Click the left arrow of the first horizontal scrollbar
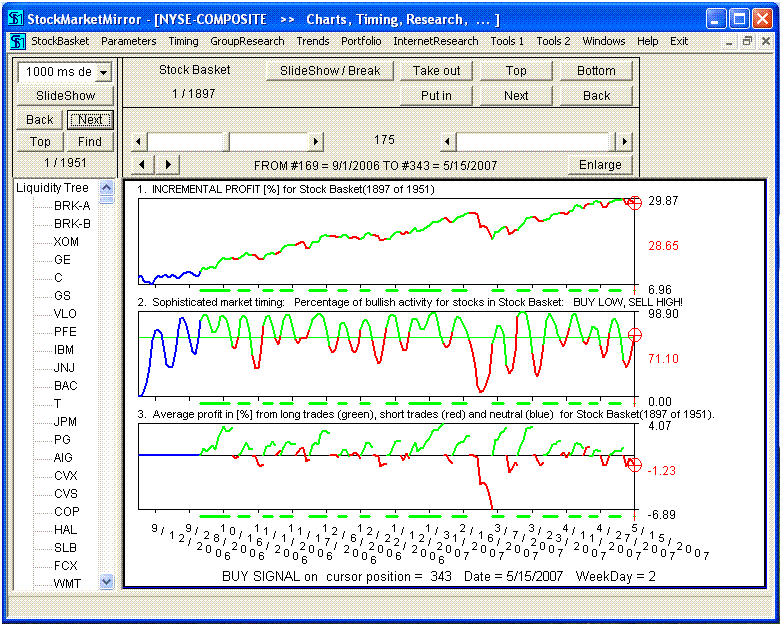 (x=138, y=142)
